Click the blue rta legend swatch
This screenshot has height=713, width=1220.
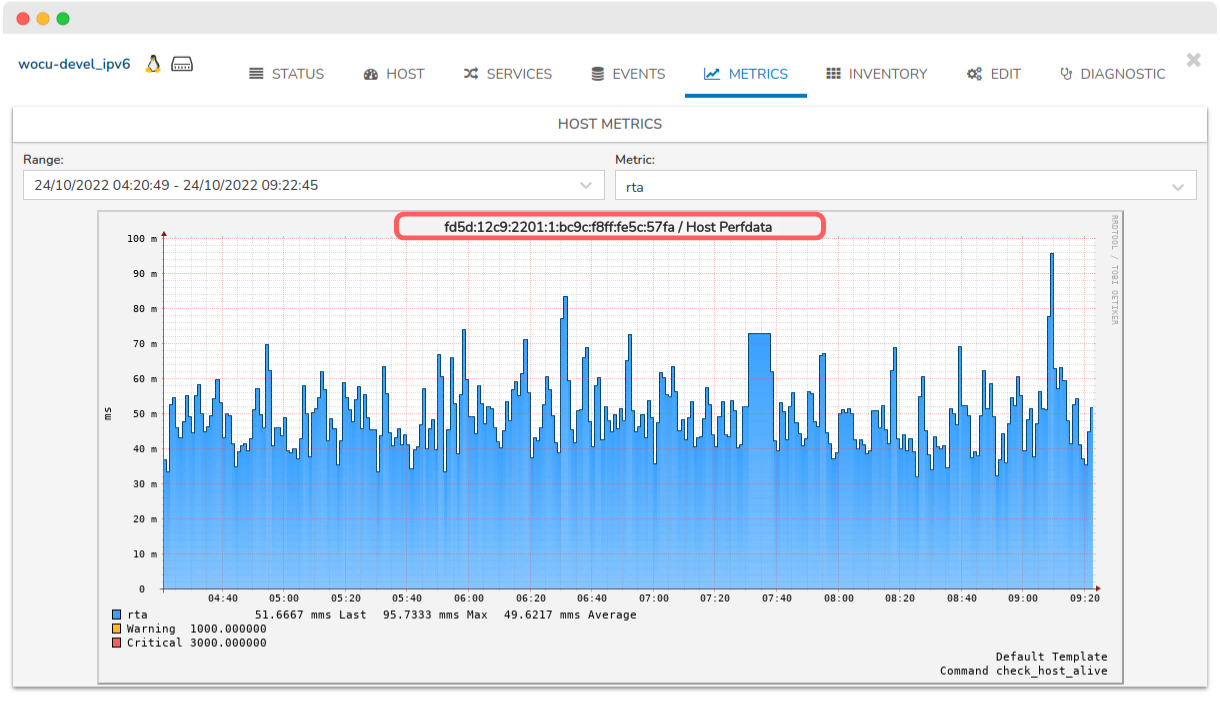tap(117, 615)
